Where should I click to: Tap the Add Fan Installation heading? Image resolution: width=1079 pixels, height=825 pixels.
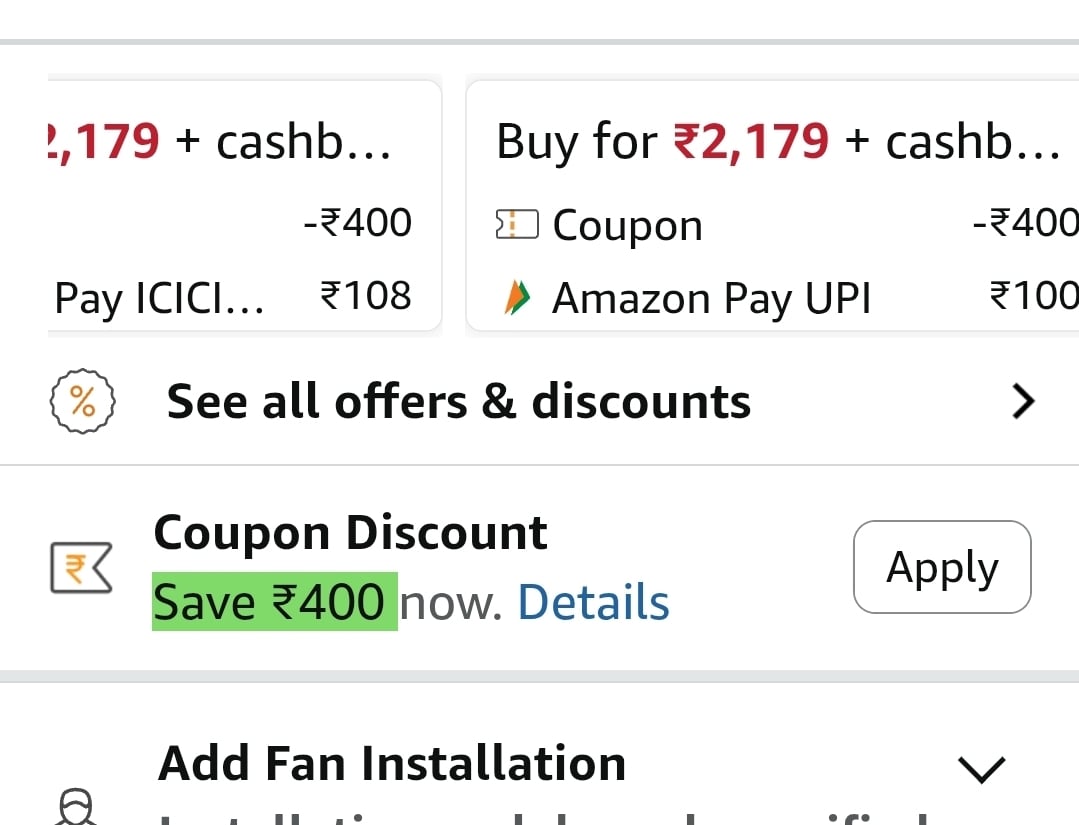point(392,764)
